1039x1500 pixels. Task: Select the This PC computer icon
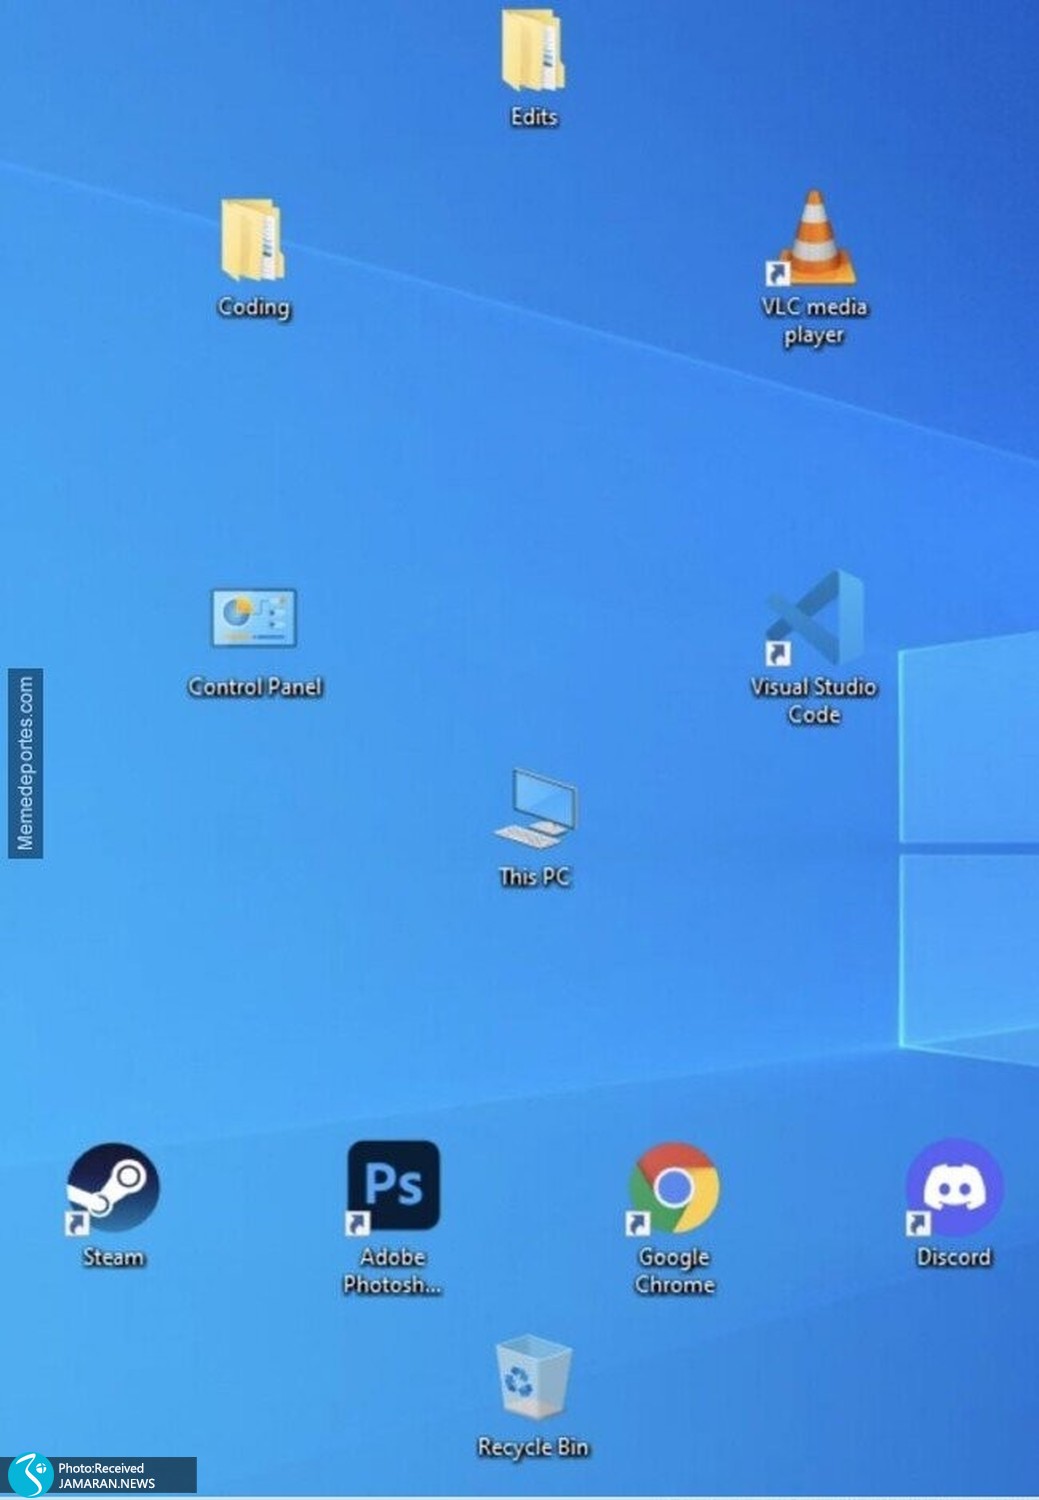pyautogui.click(x=534, y=809)
